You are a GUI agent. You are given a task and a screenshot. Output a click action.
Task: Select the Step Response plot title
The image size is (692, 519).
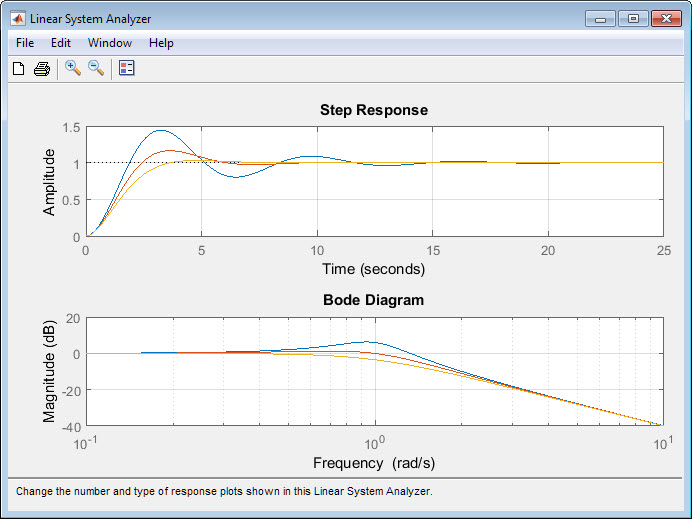tap(373, 110)
